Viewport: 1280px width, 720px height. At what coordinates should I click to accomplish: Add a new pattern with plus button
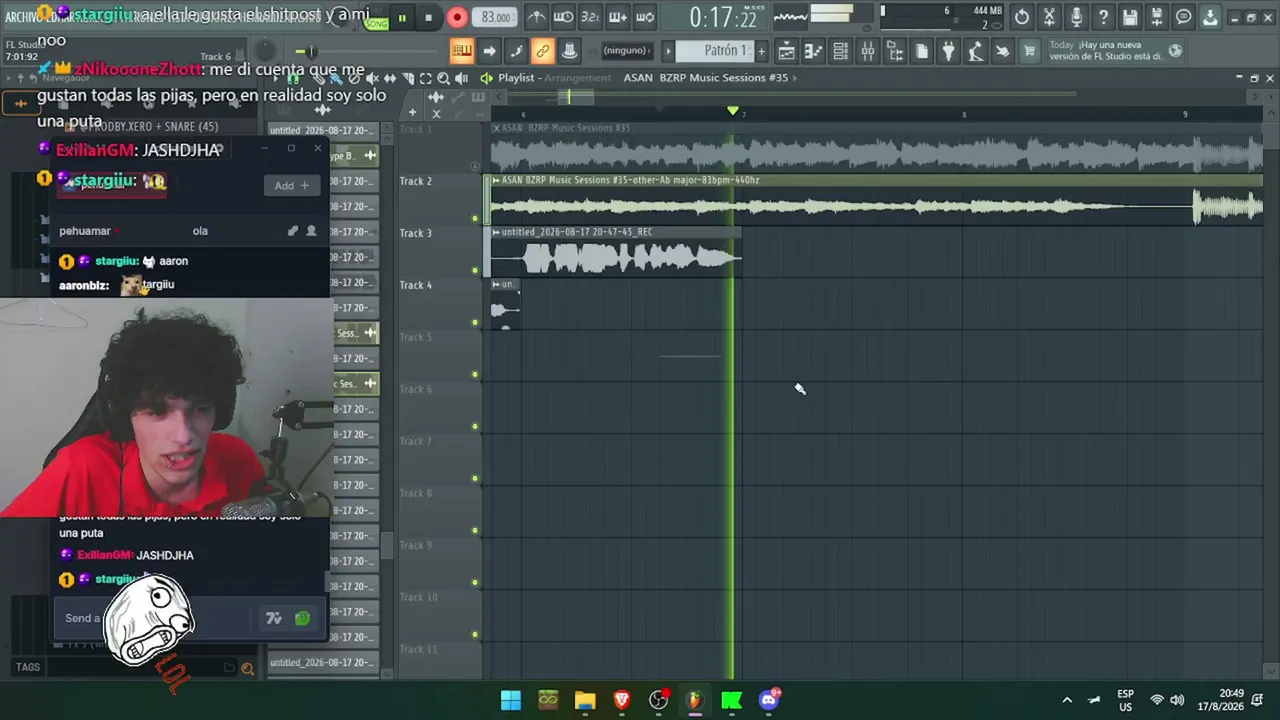click(x=761, y=51)
